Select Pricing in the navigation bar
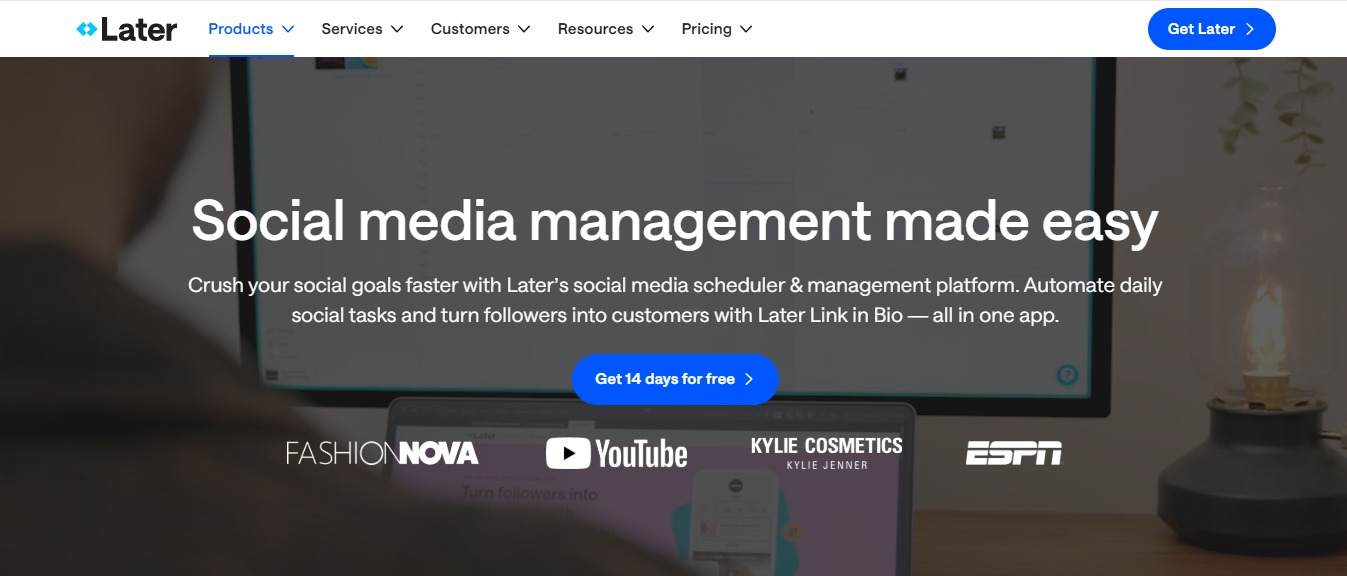Screen dimensions: 1347x576 point(706,29)
